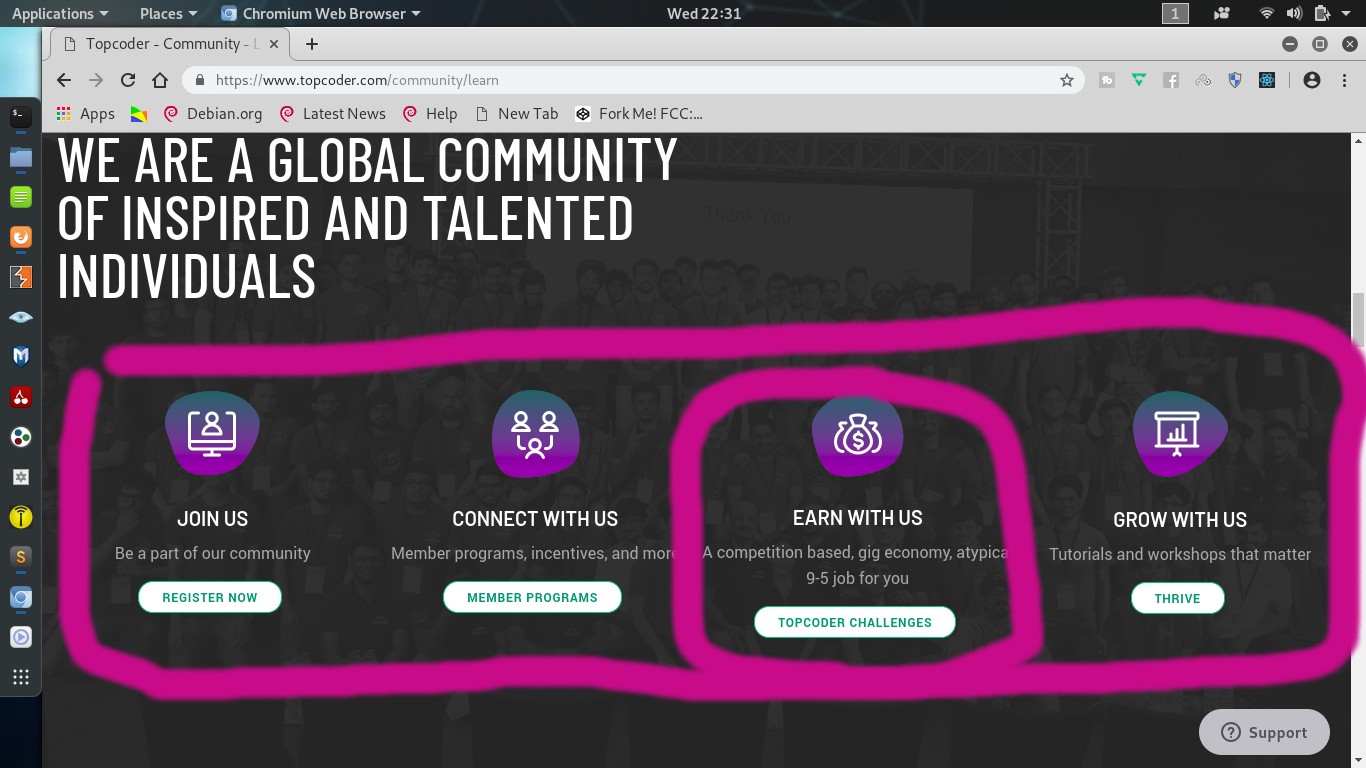
Task: Open the Fork Me! FCC bookmark
Action: tap(639, 114)
